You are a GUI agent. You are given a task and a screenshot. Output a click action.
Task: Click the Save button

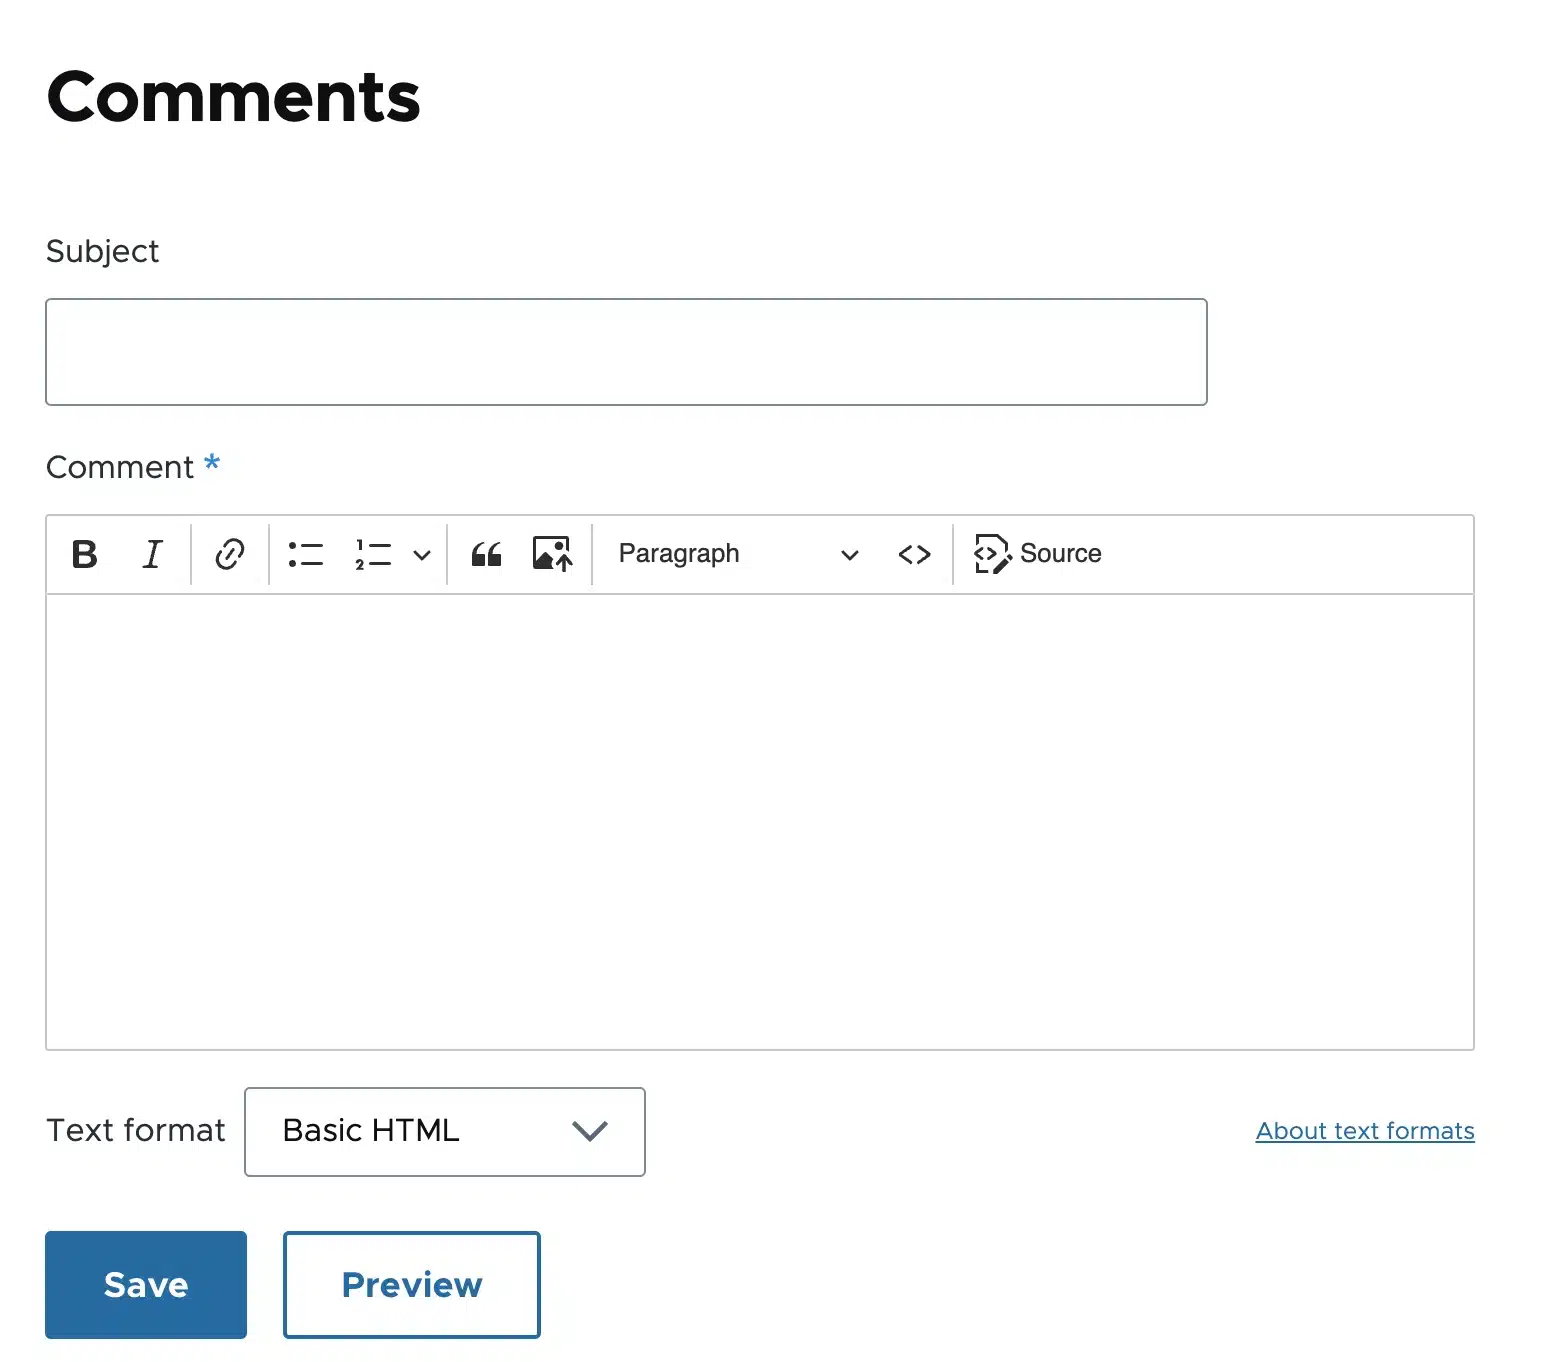pos(146,1284)
